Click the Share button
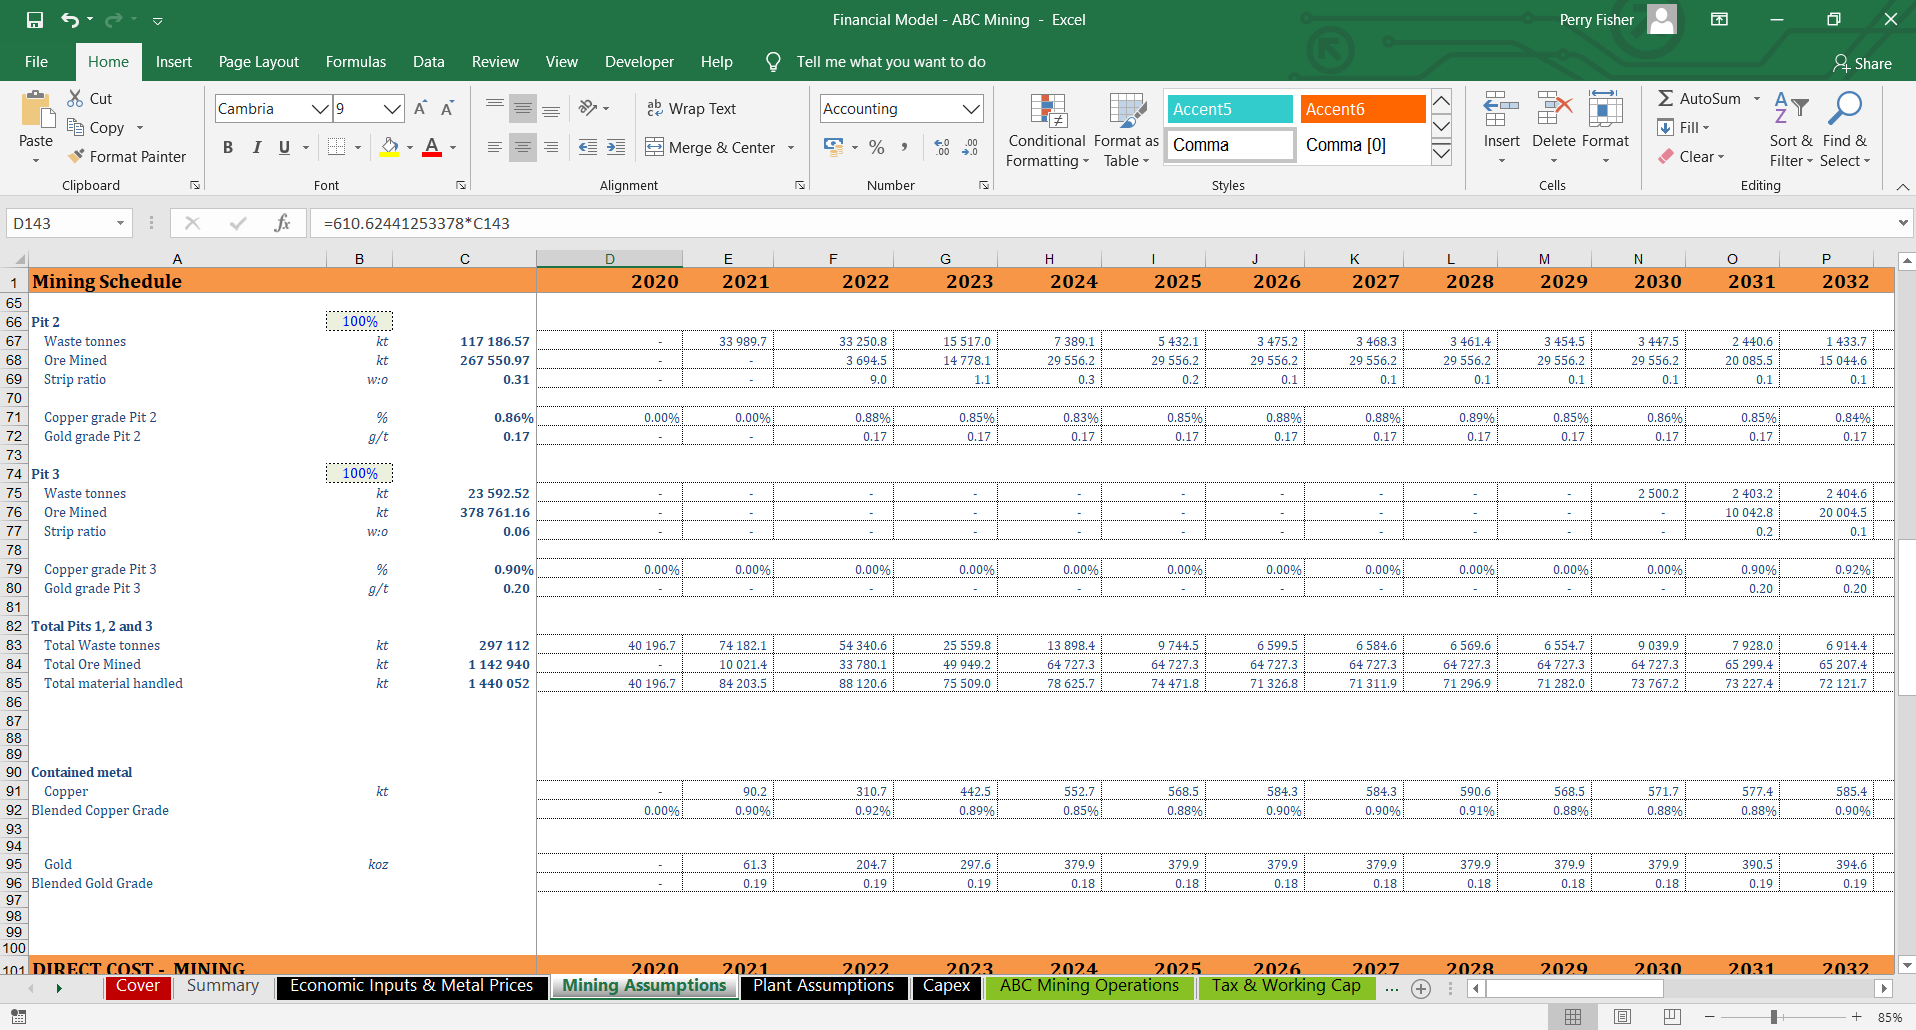The height and width of the screenshot is (1030, 1916). [x=1862, y=63]
